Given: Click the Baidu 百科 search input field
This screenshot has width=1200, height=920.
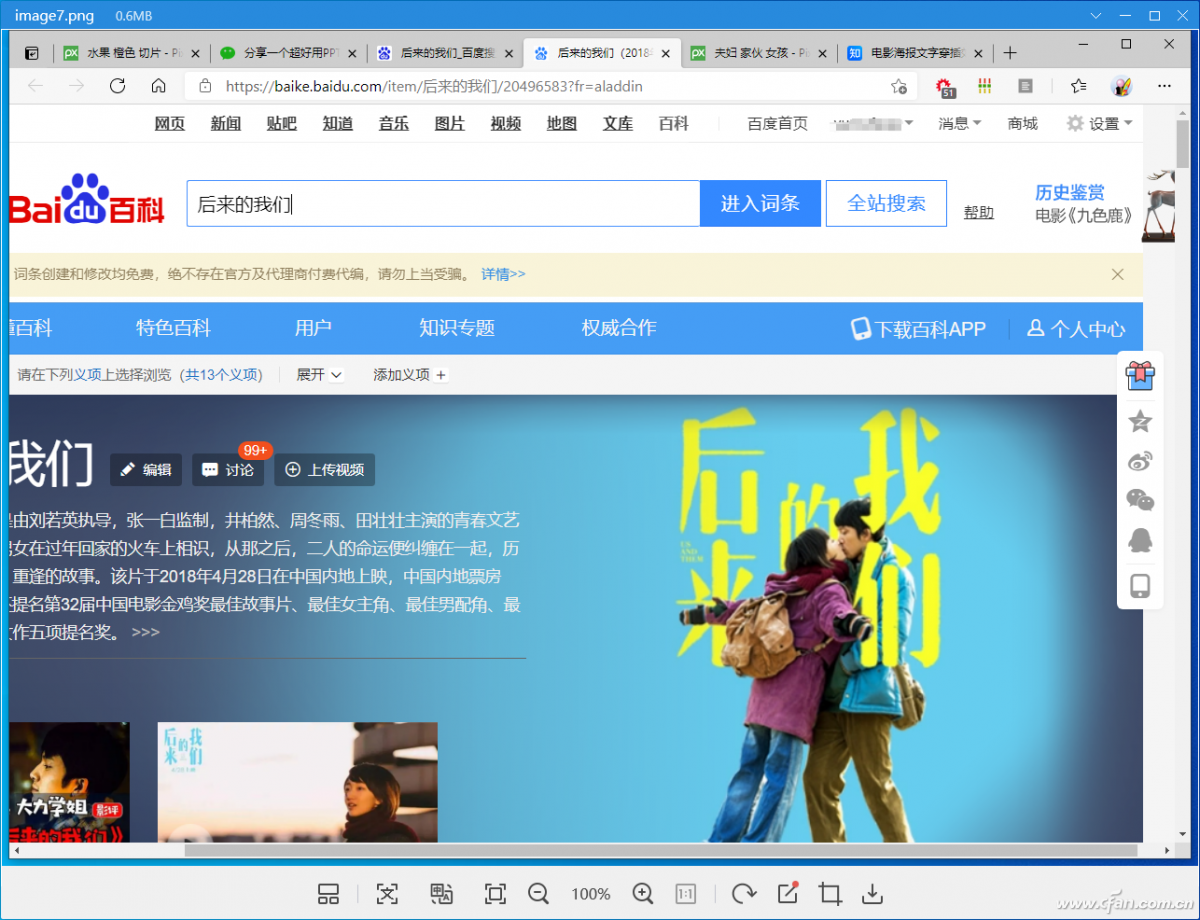Looking at the screenshot, I should 443,203.
